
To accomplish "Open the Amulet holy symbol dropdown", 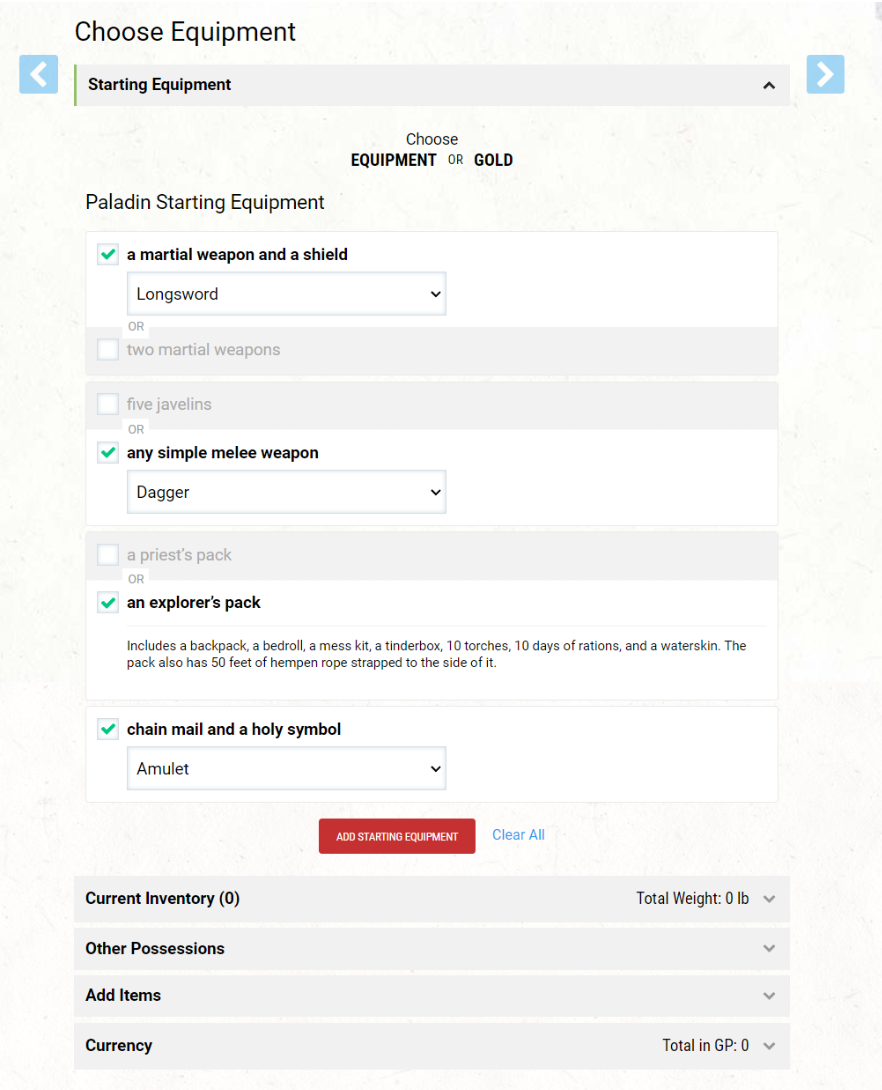I will coord(286,769).
